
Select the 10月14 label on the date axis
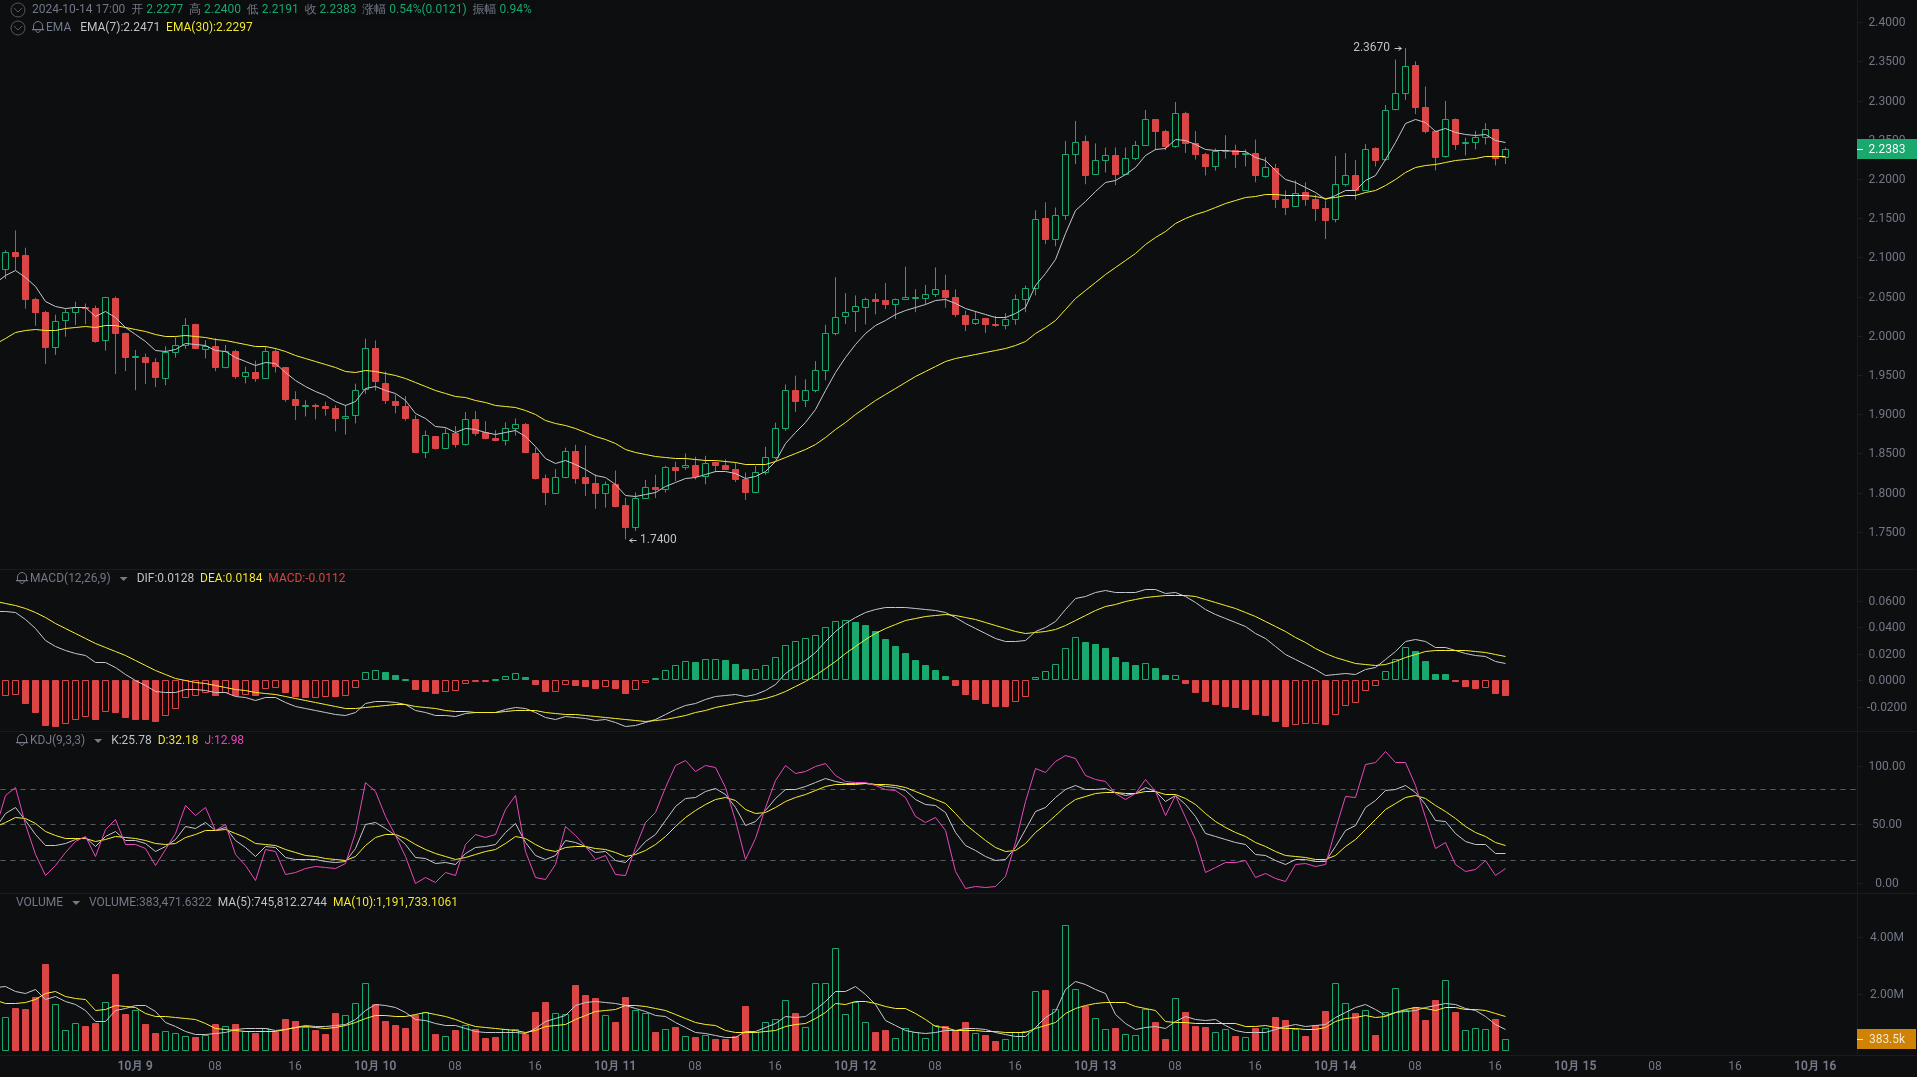(1334, 1066)
